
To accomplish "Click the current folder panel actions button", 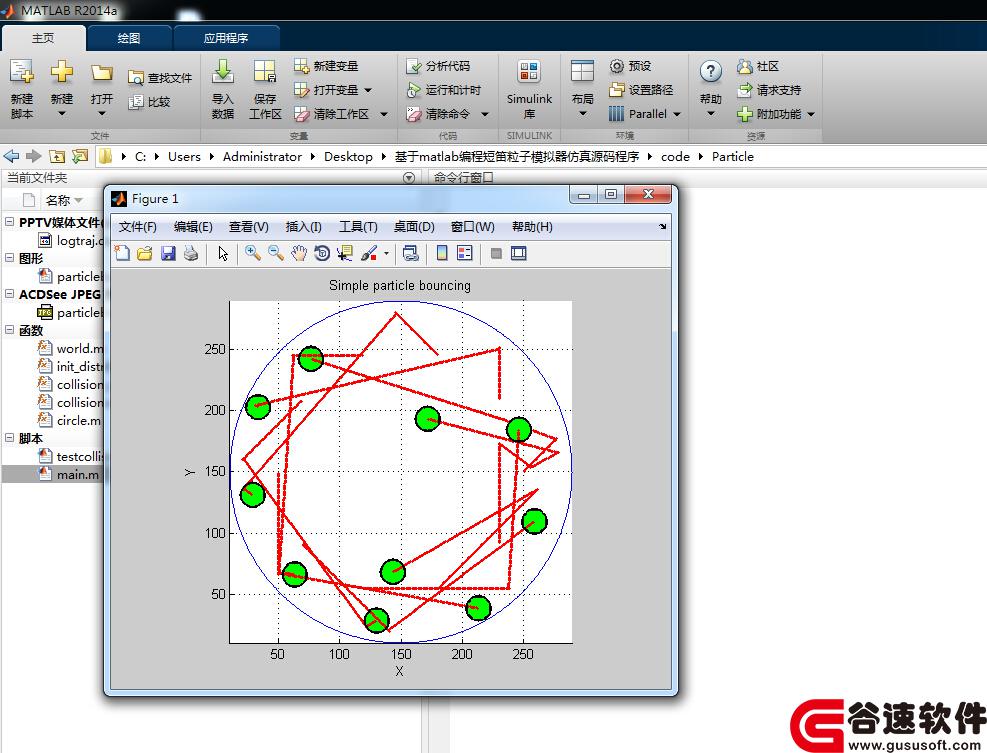I will click(409, 178).
